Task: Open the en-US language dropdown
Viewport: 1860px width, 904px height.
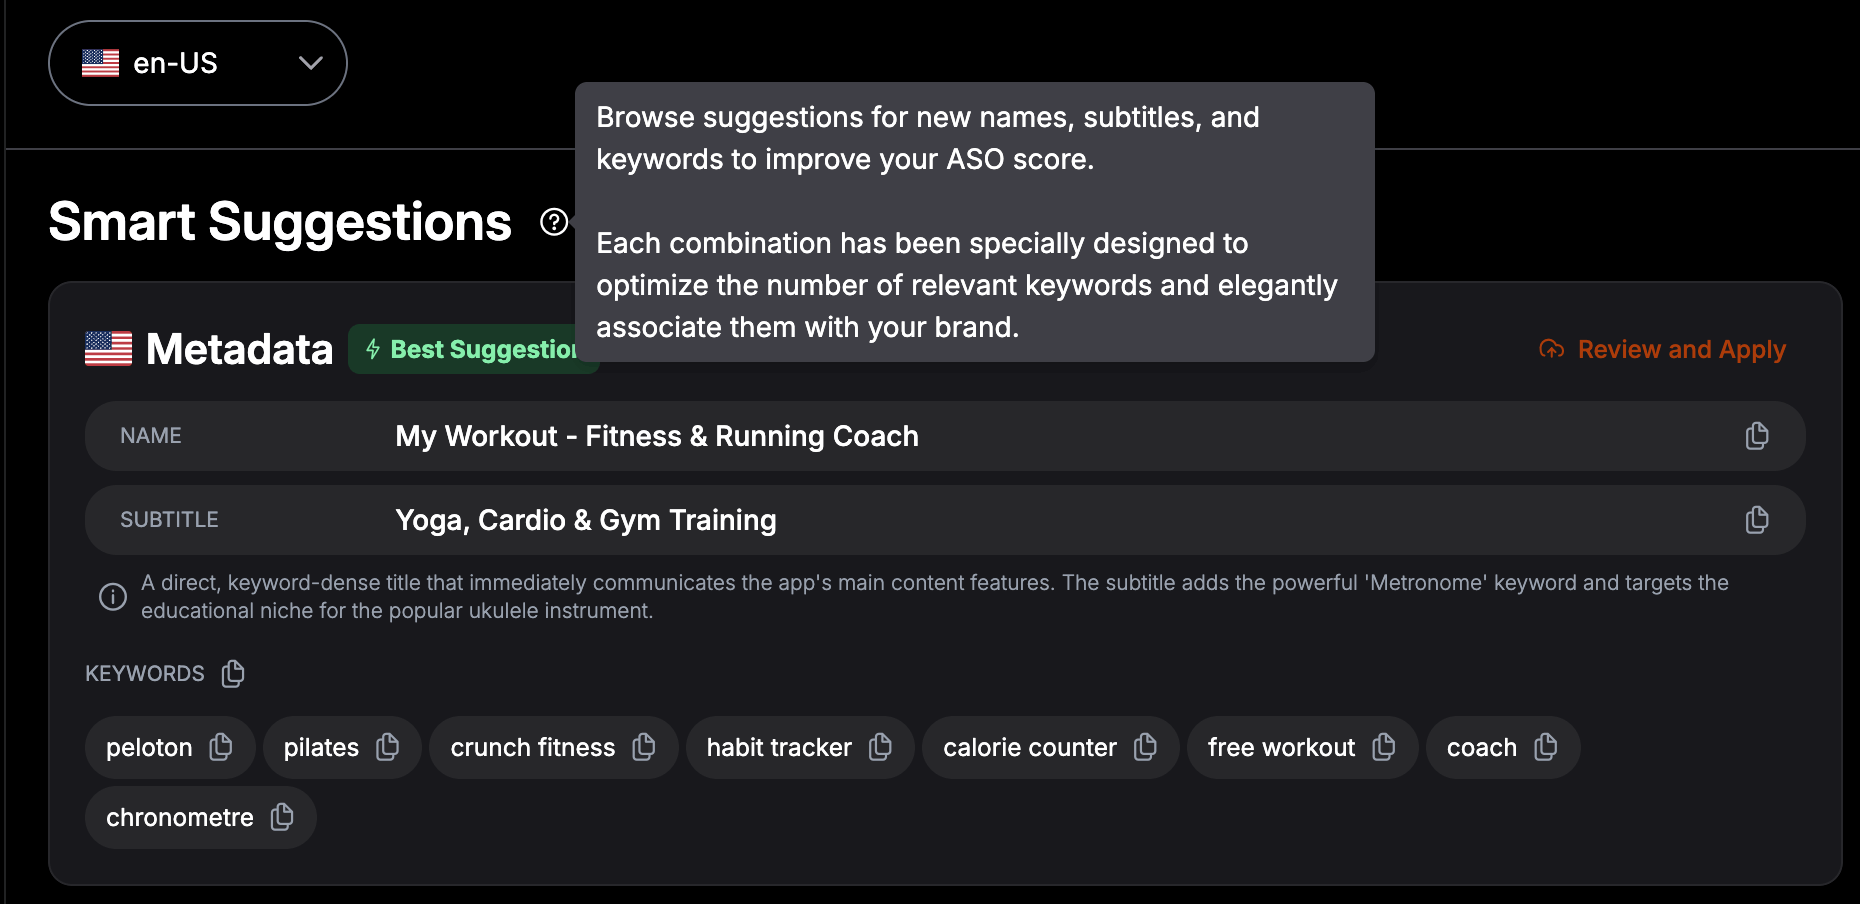Action: click(x=197, y=63)
